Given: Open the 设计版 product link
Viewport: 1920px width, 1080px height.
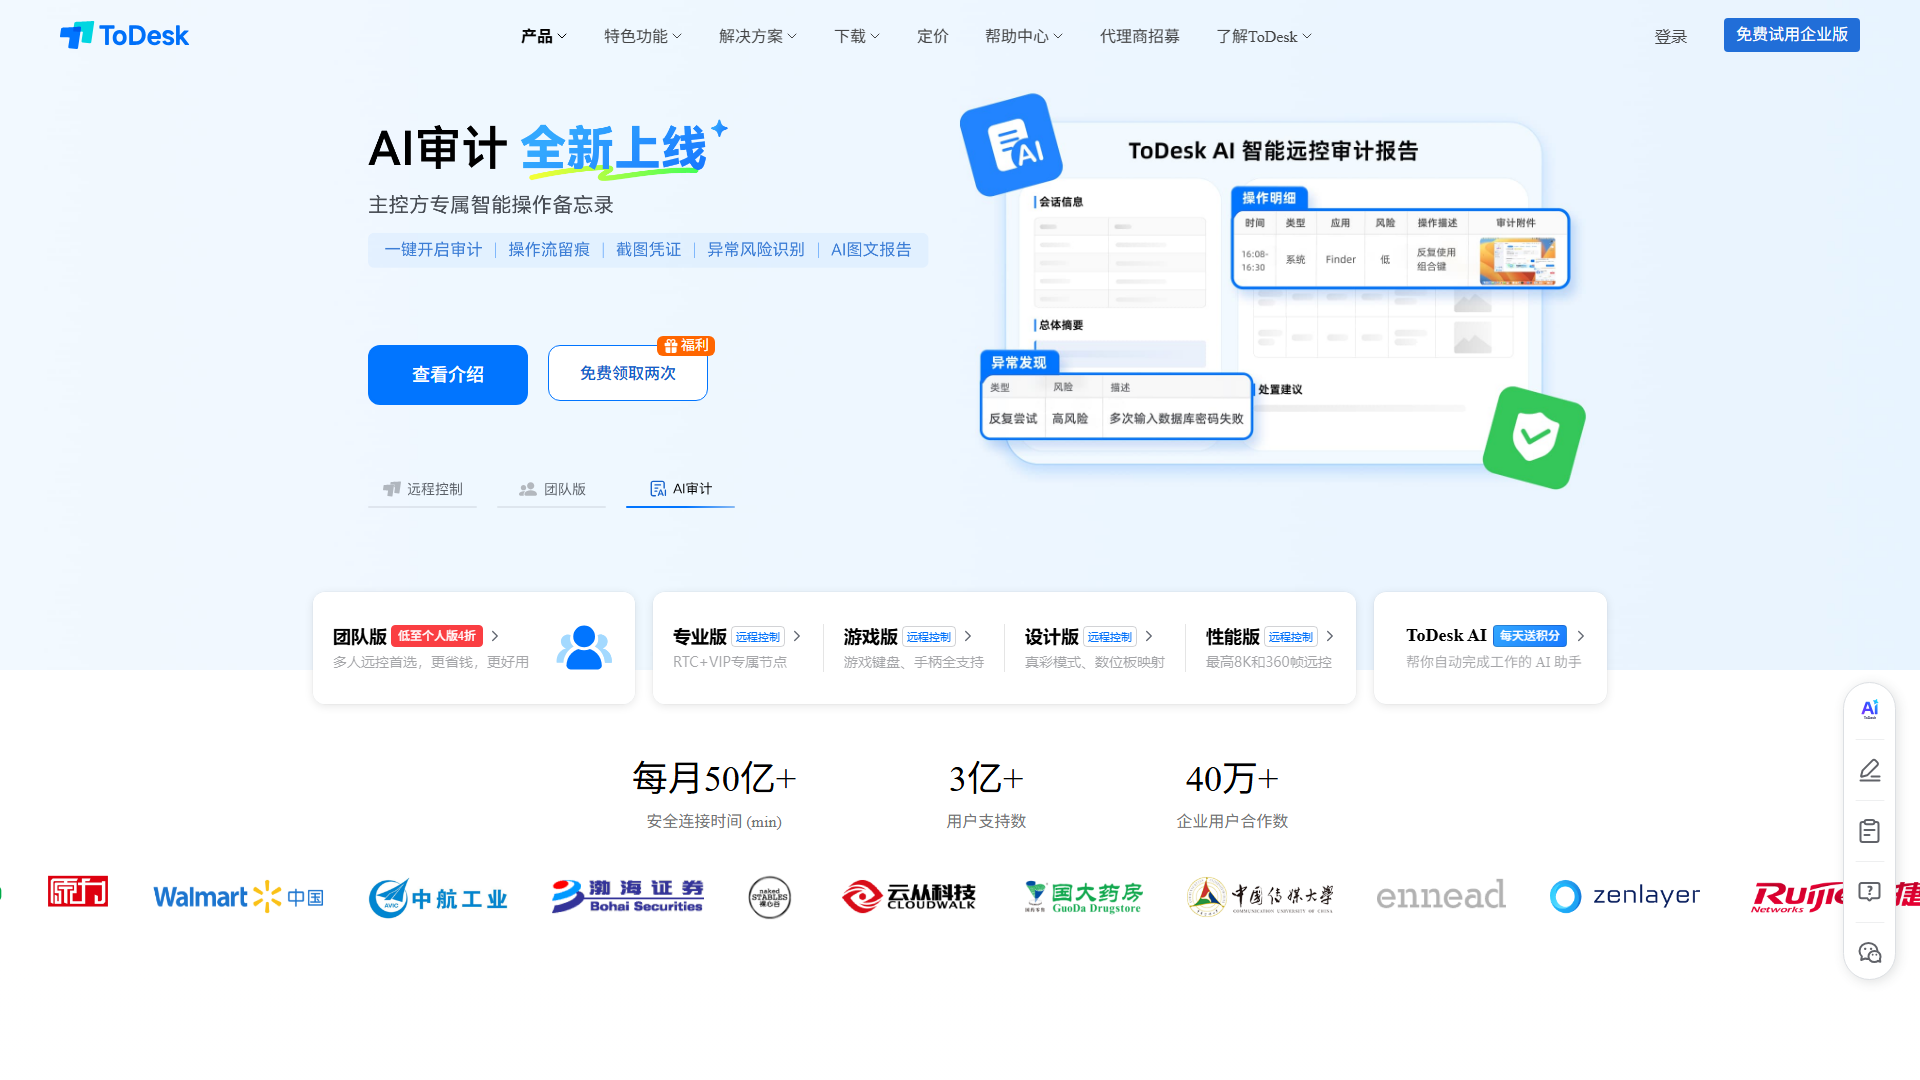Looking at the screenshot, I should coord(1051,637).
